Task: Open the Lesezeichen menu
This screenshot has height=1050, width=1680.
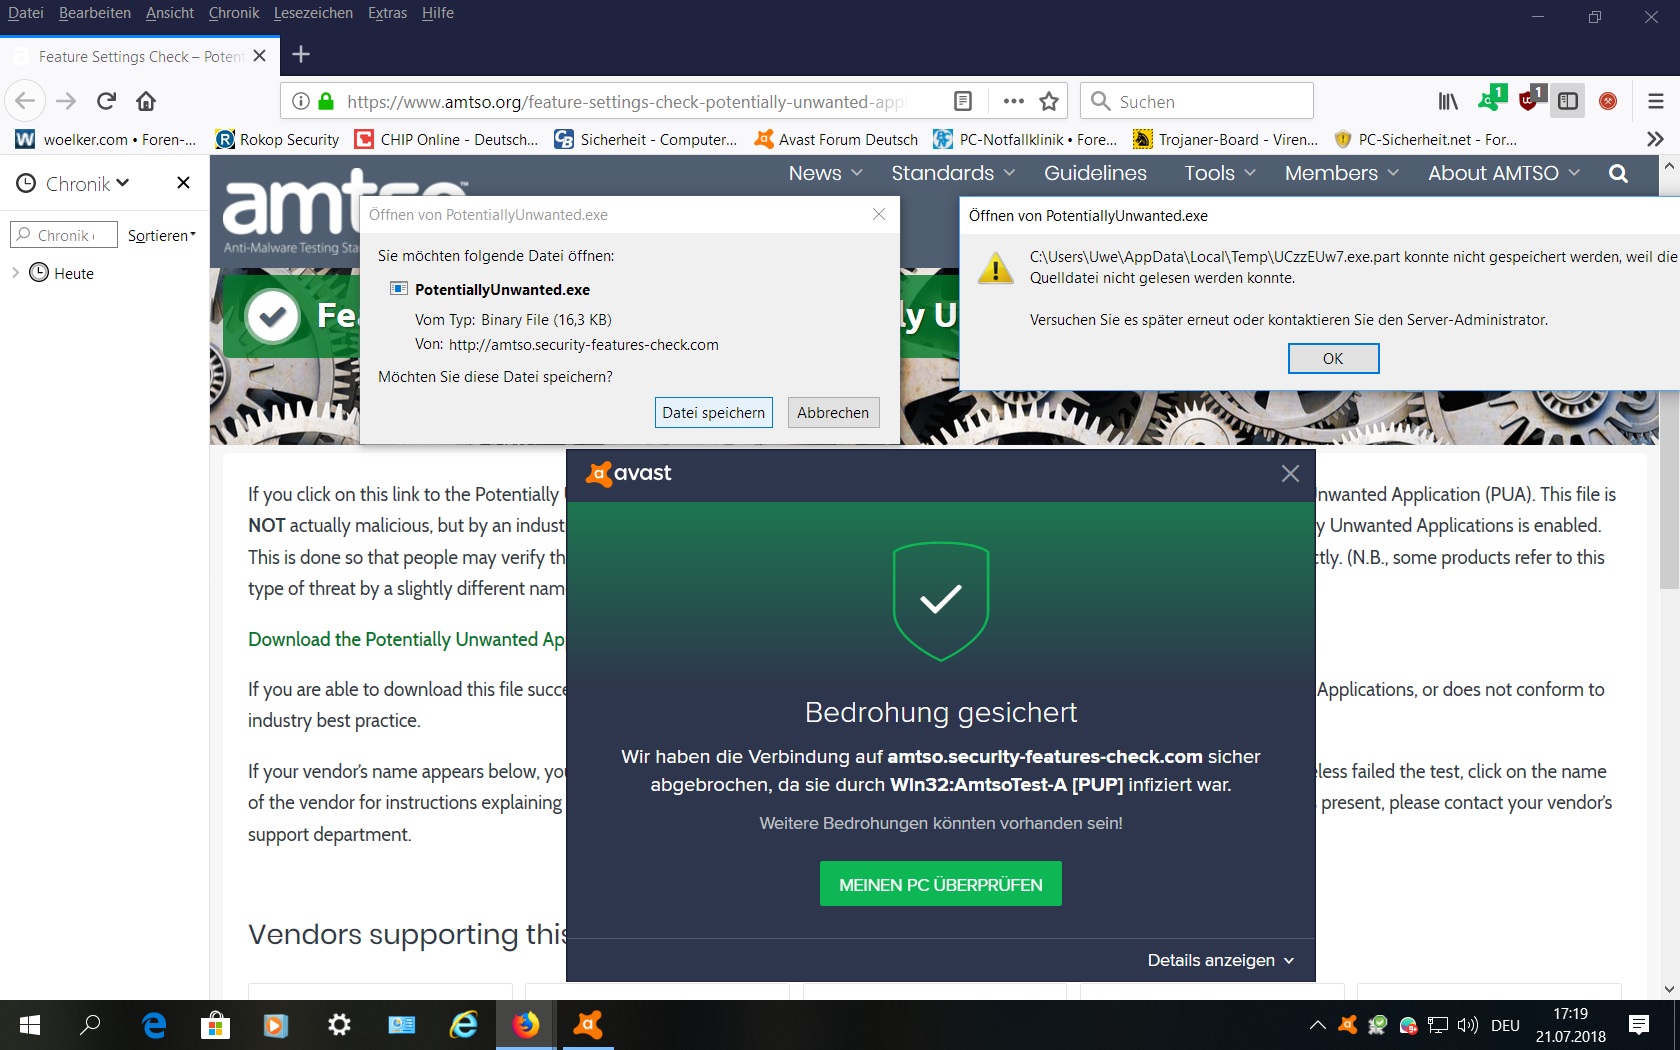Action: 313,13
